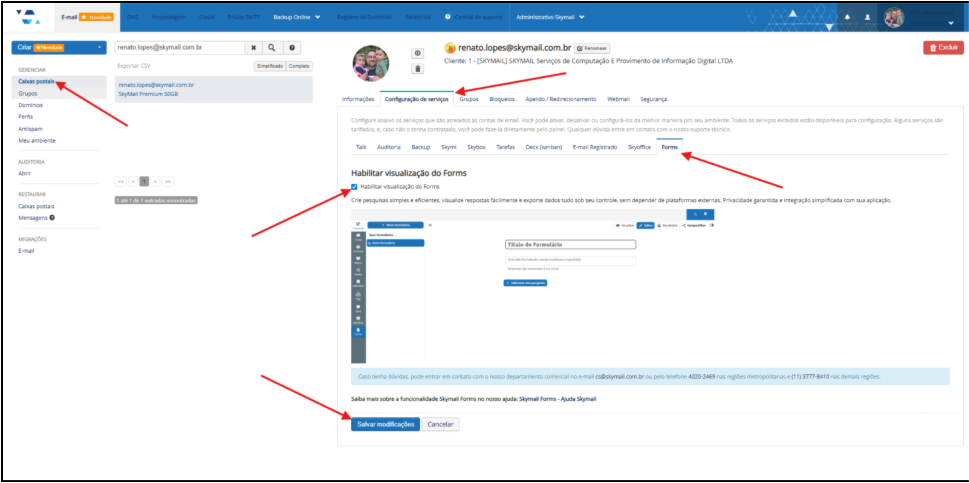Open the Backup Online dropdown menu
Viewport: 969px width, 483px height.
tap(296, 17)
